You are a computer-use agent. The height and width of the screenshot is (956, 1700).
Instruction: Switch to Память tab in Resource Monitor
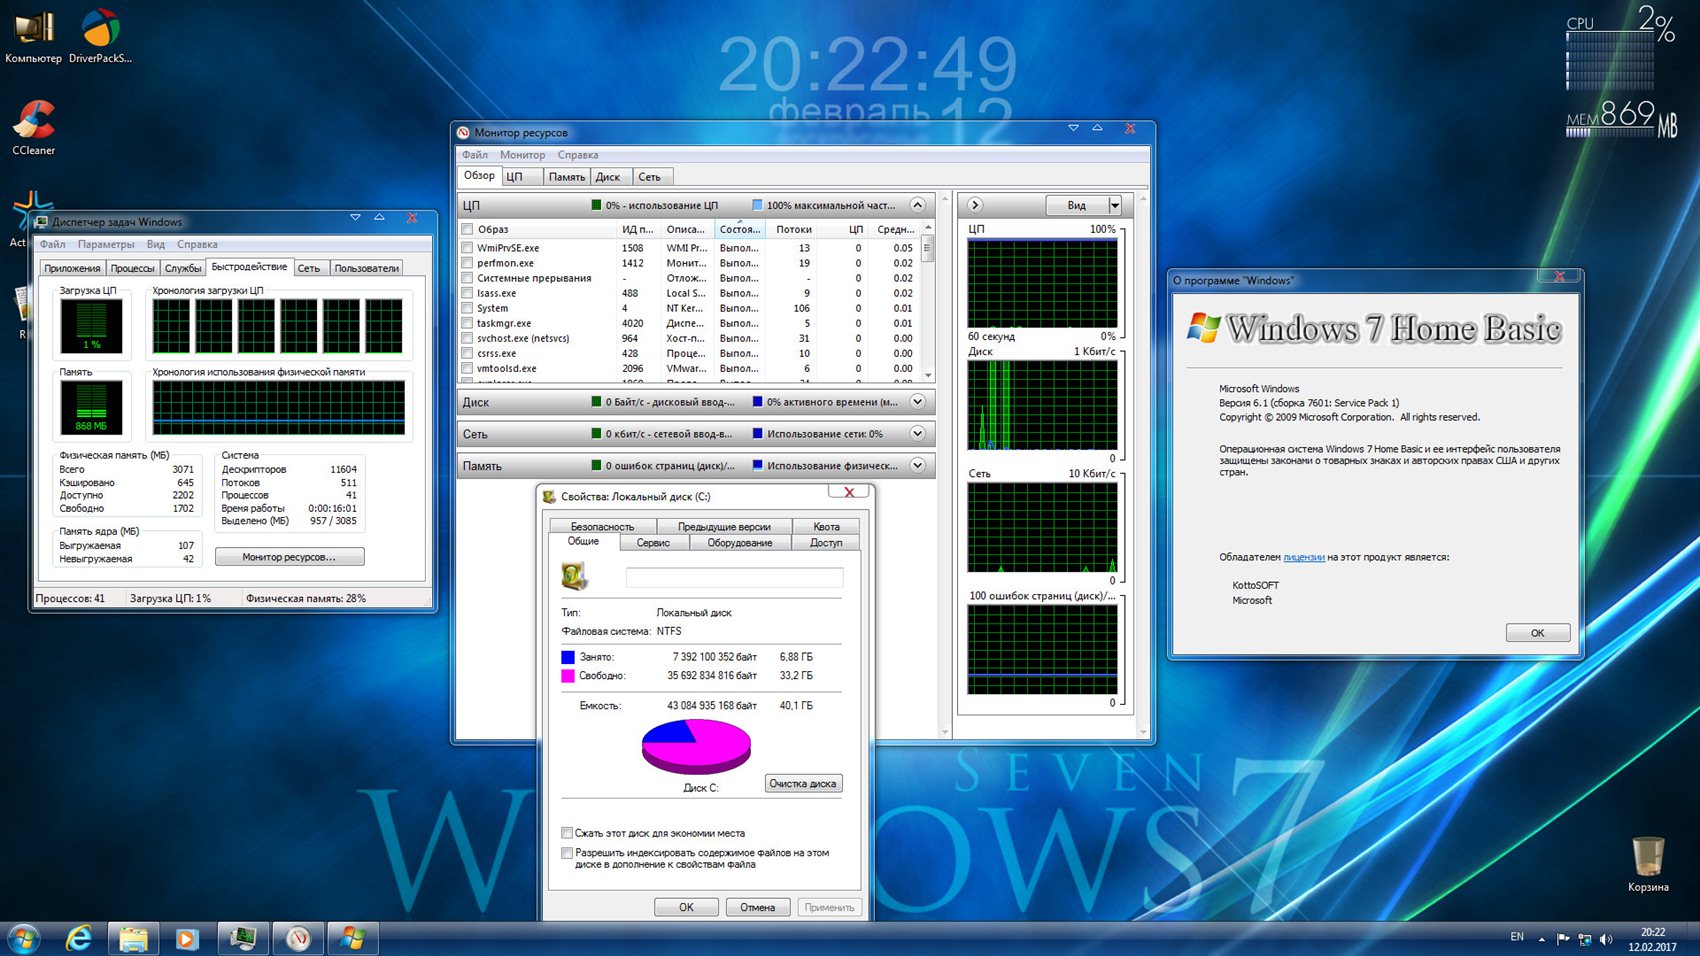566,177
